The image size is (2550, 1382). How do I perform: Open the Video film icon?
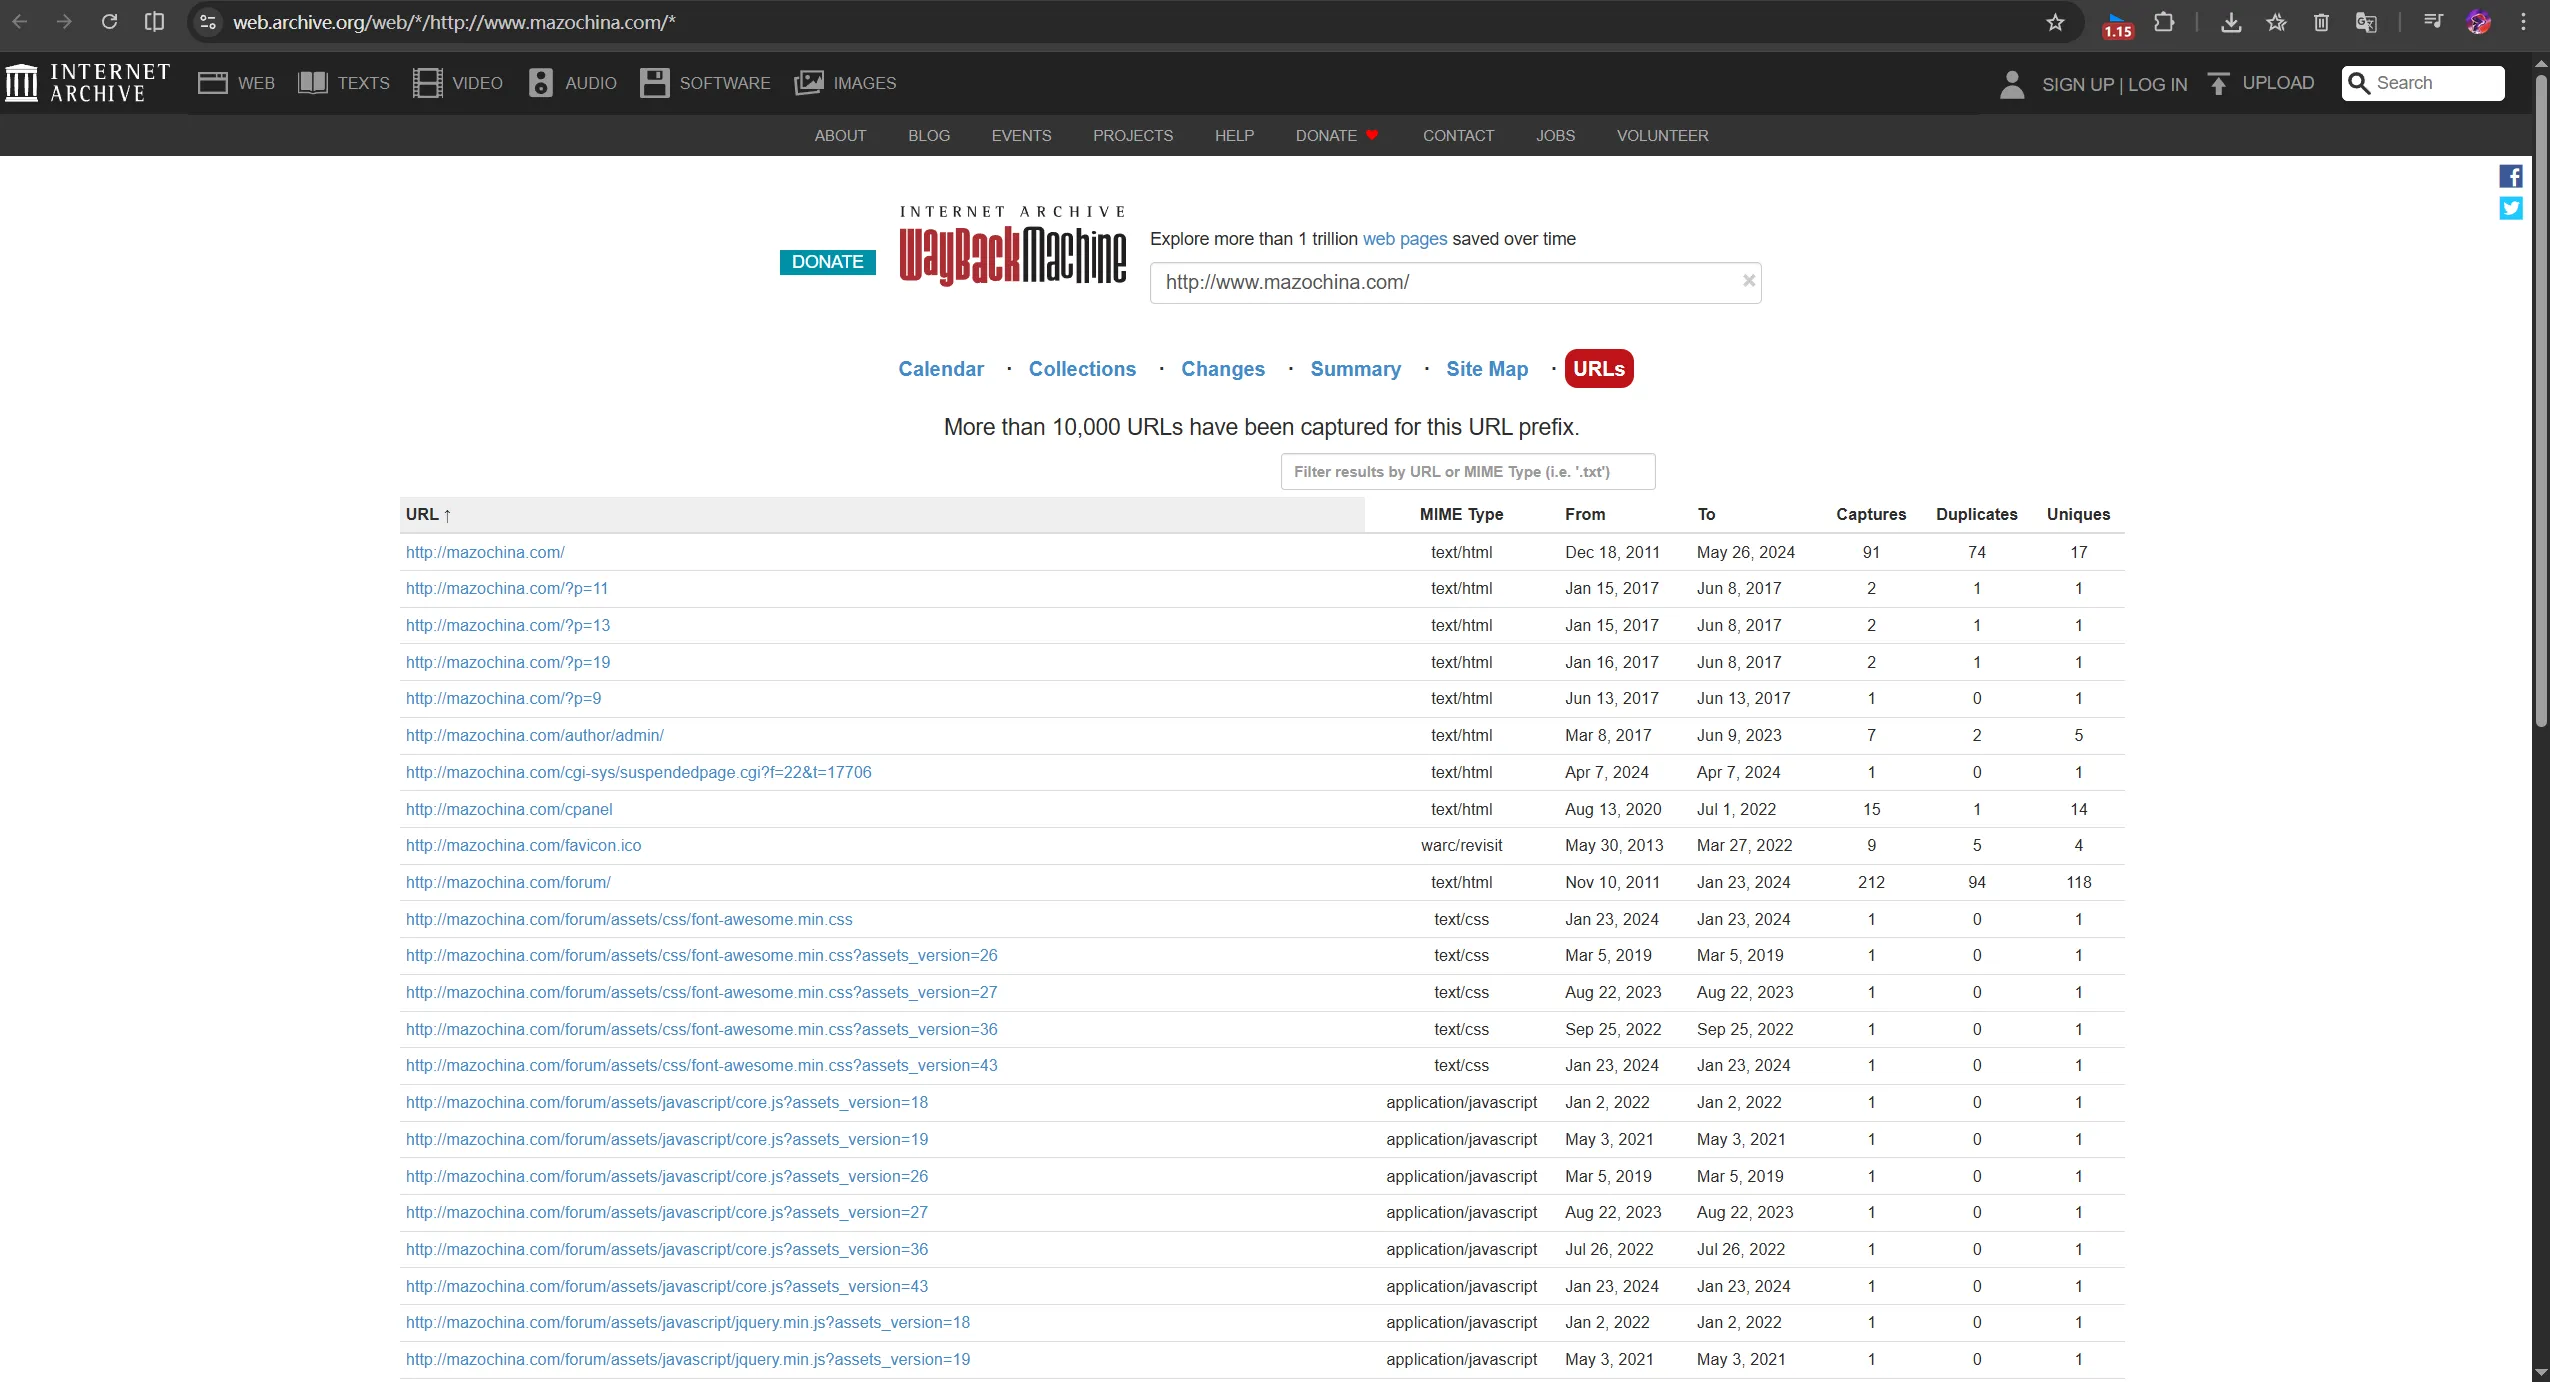pos(427,83)
